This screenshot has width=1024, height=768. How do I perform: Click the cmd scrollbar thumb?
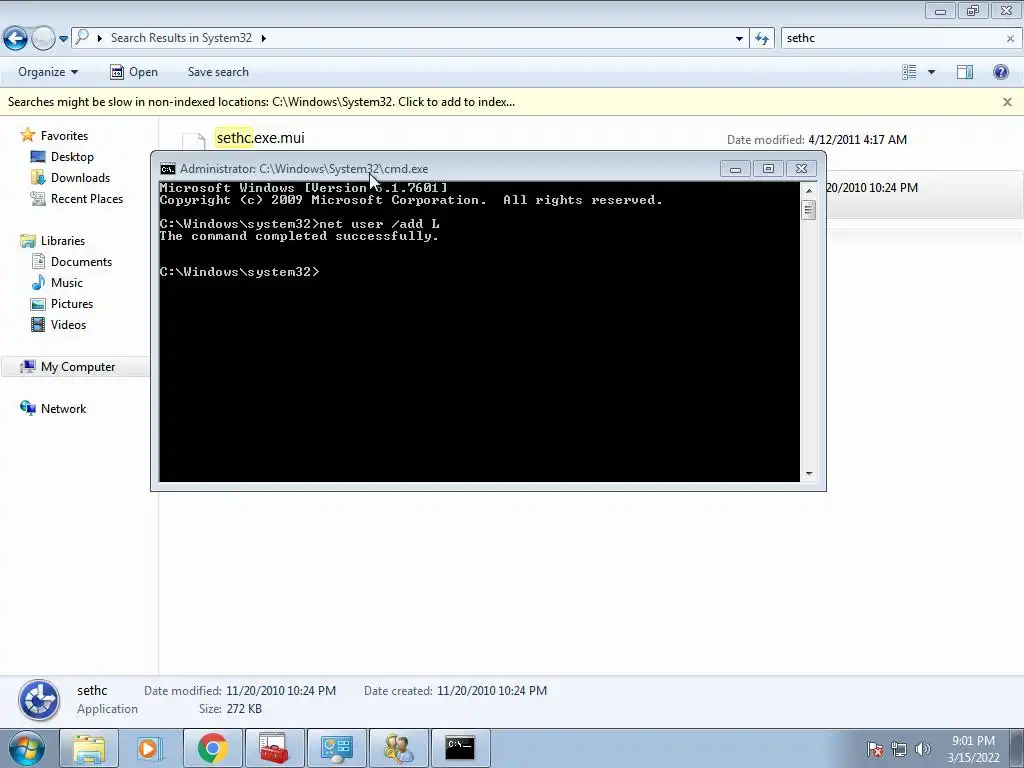(x=809, y=210)
